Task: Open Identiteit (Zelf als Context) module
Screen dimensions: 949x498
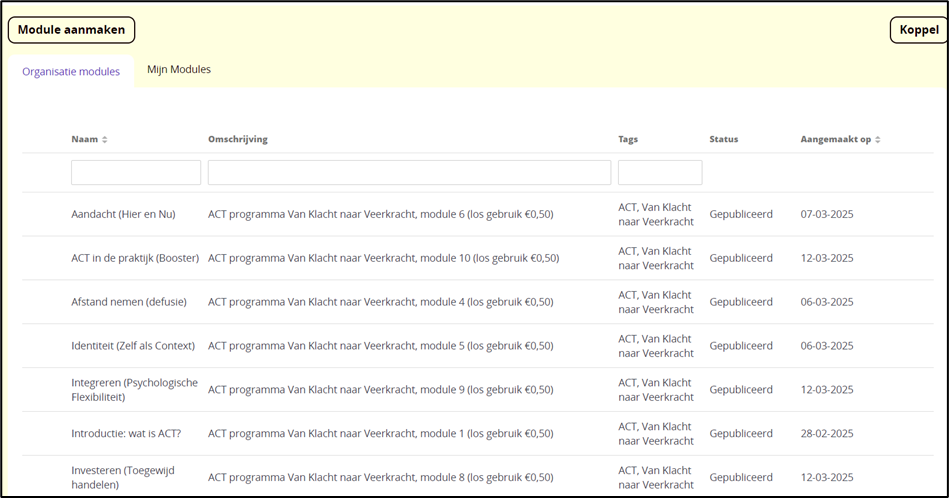Action: (133, 346)
